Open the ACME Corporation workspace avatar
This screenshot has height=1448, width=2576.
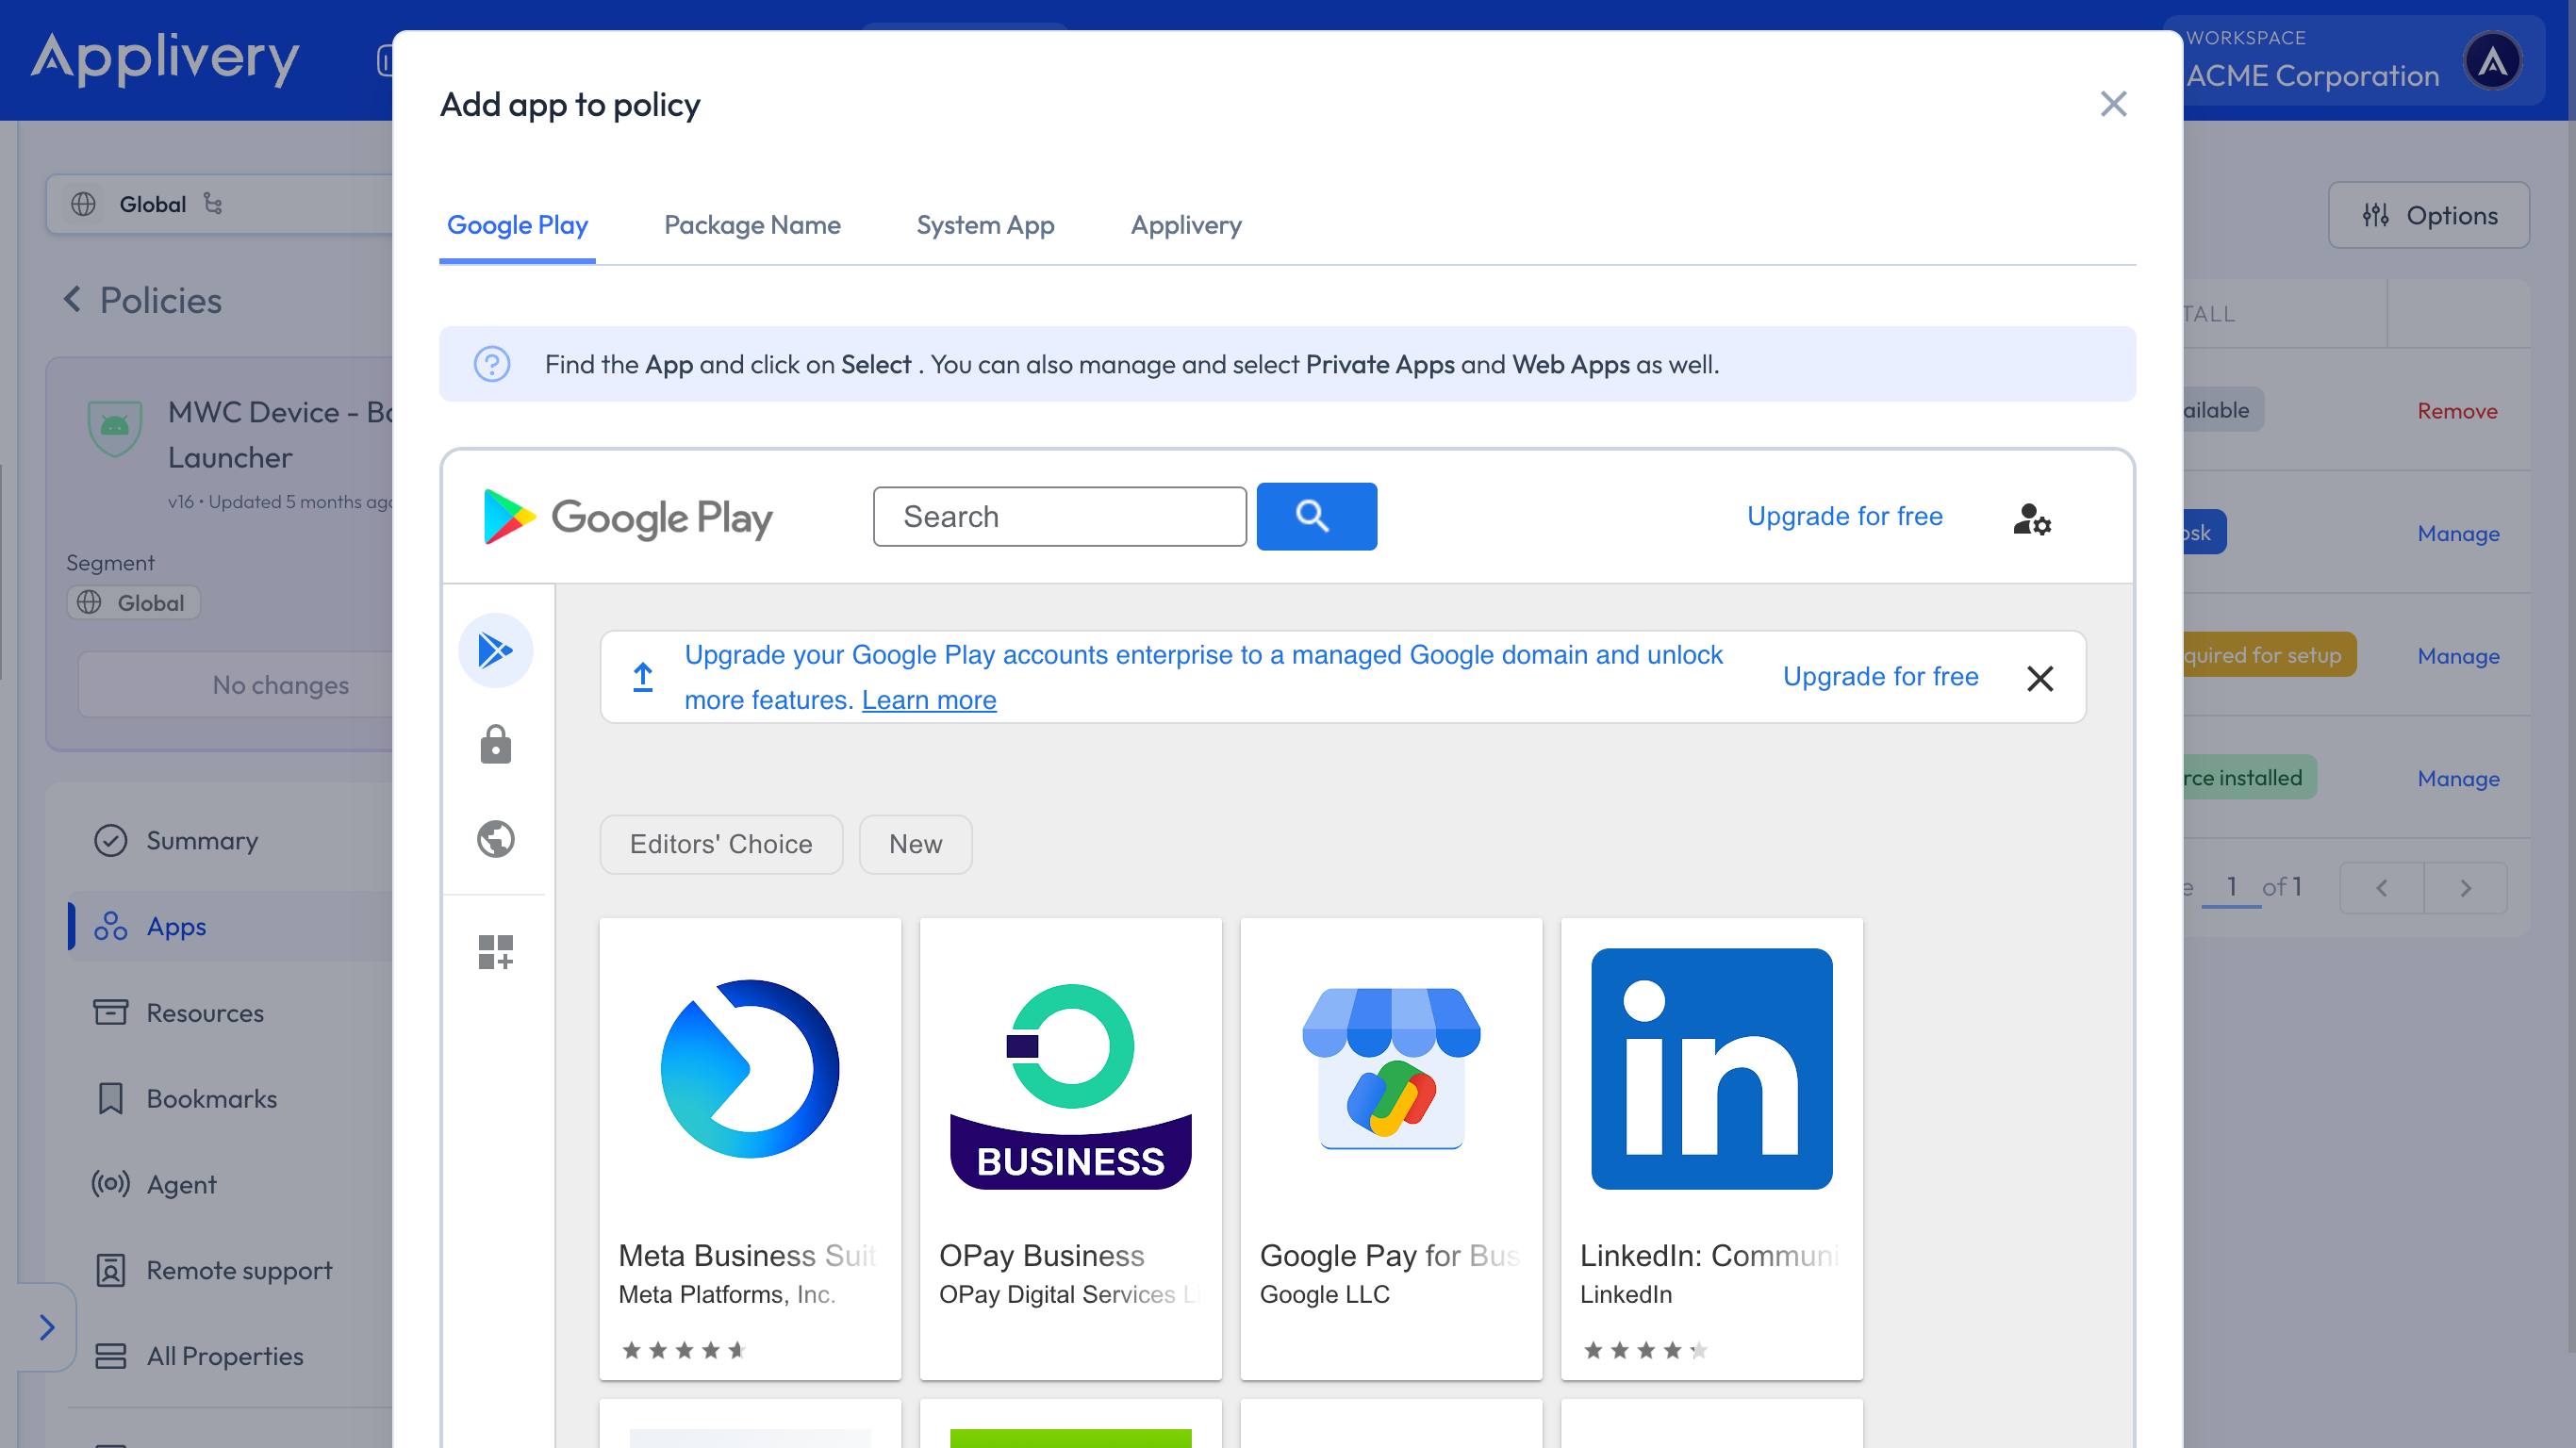(2492, 62)
